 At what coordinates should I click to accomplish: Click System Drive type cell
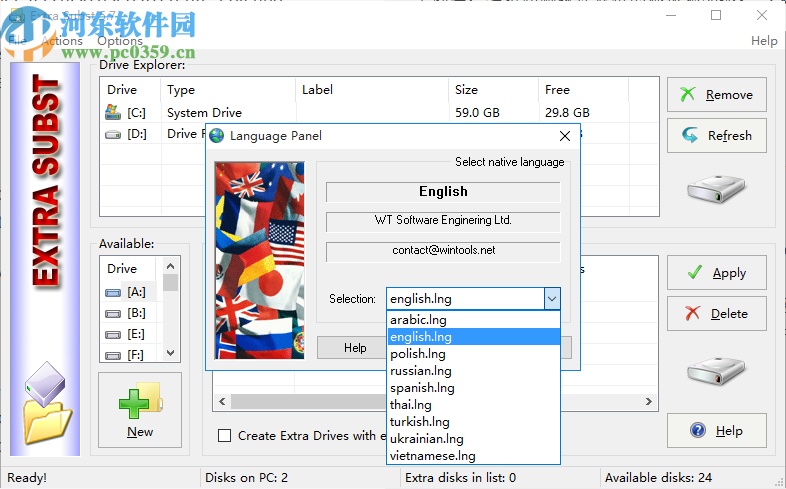(x=205, y=113)
